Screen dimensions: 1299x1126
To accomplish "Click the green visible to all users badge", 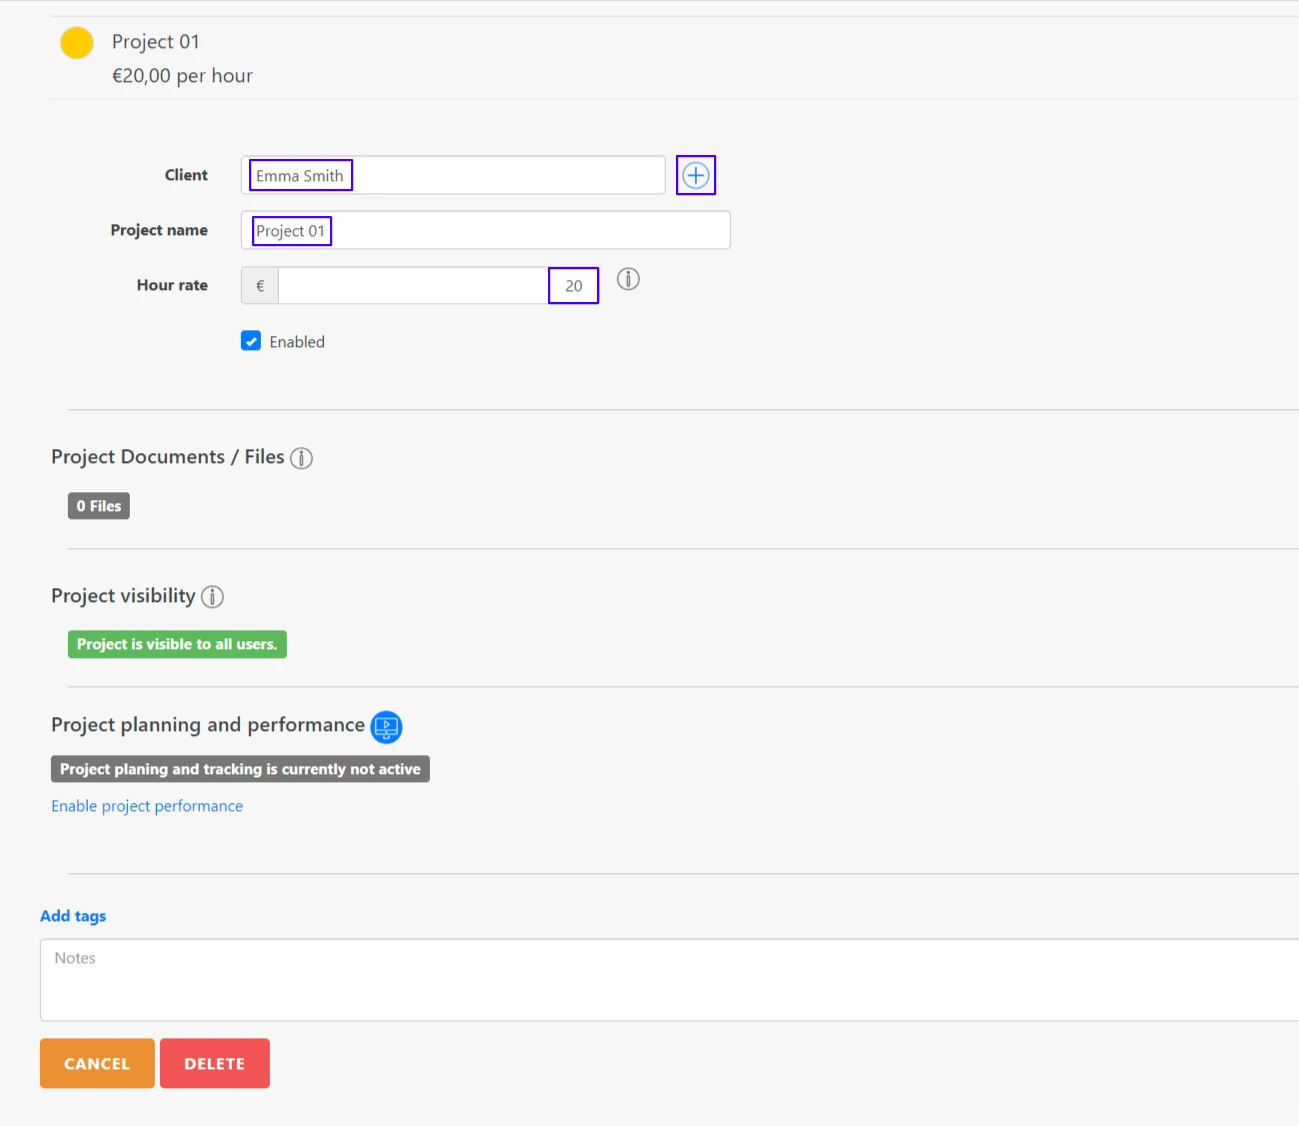I will tap(176, 644).
